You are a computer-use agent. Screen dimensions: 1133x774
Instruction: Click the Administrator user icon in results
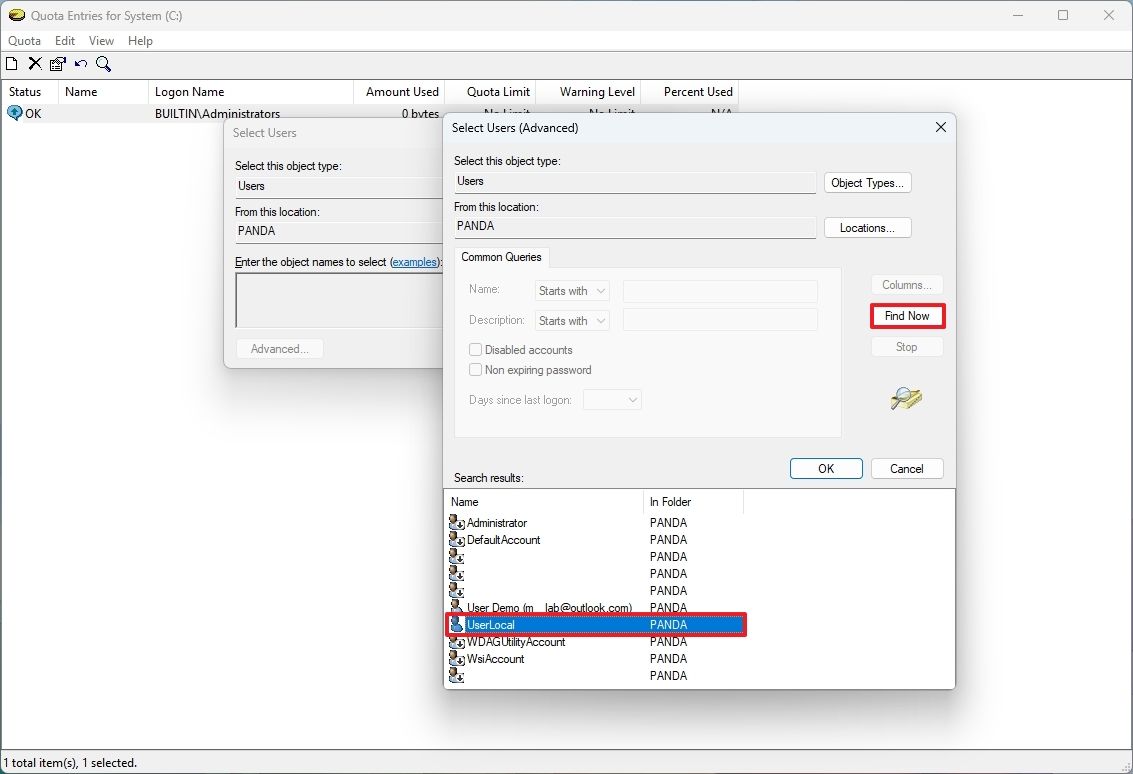click(456, 522)
